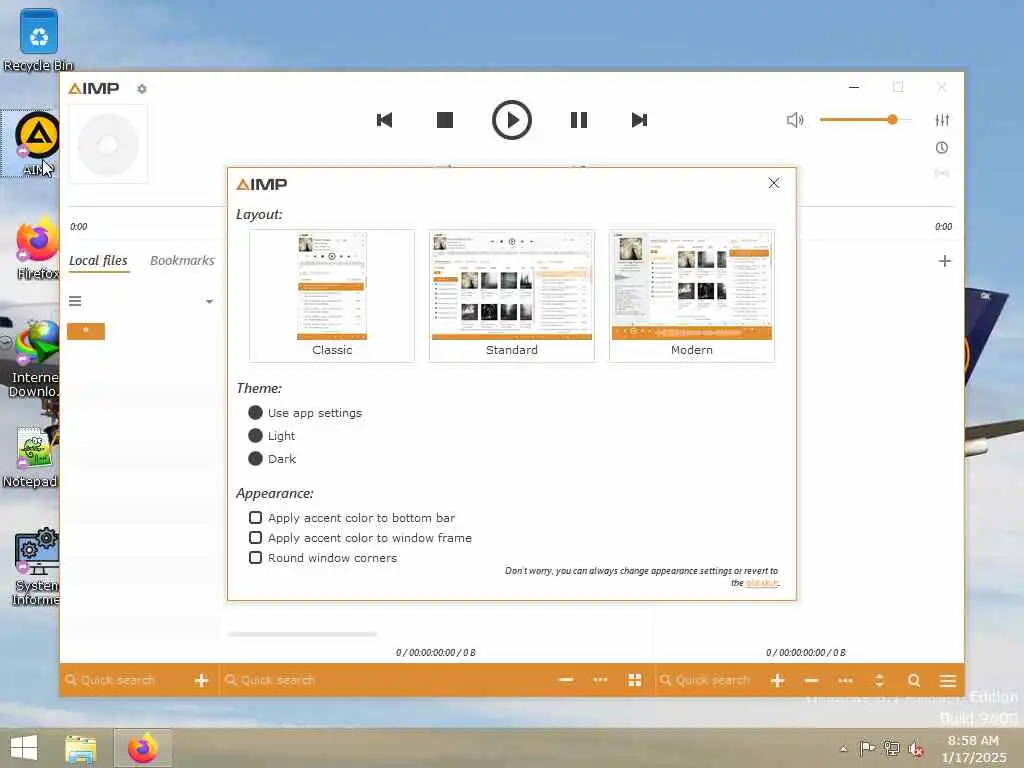Click the plus icon beside left Quick search
Viewport: 1024px width, 768px height.
point(201,680)
